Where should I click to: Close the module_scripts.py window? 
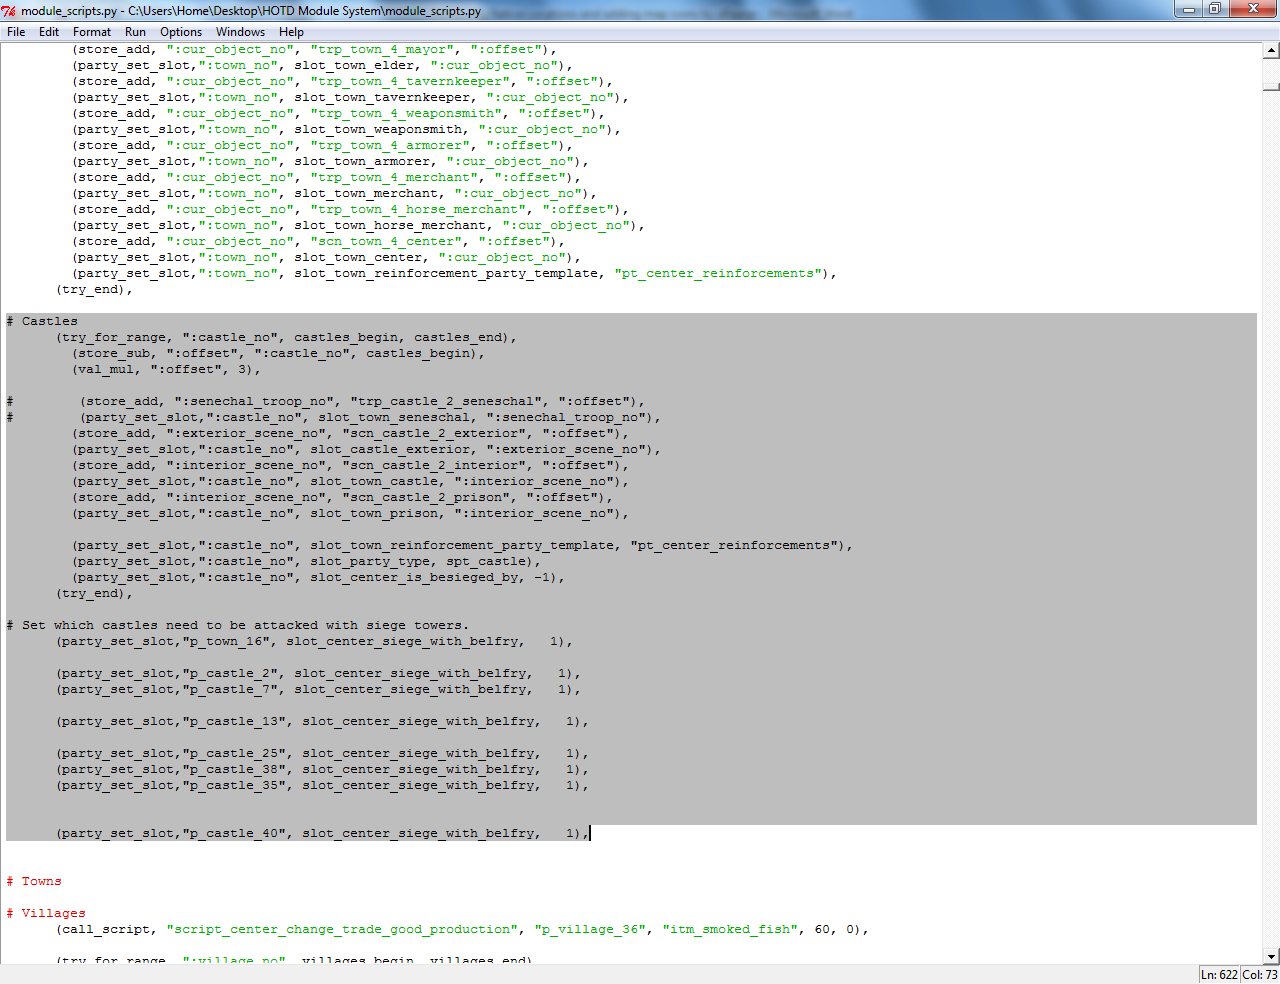click(x=1253, y=9)
